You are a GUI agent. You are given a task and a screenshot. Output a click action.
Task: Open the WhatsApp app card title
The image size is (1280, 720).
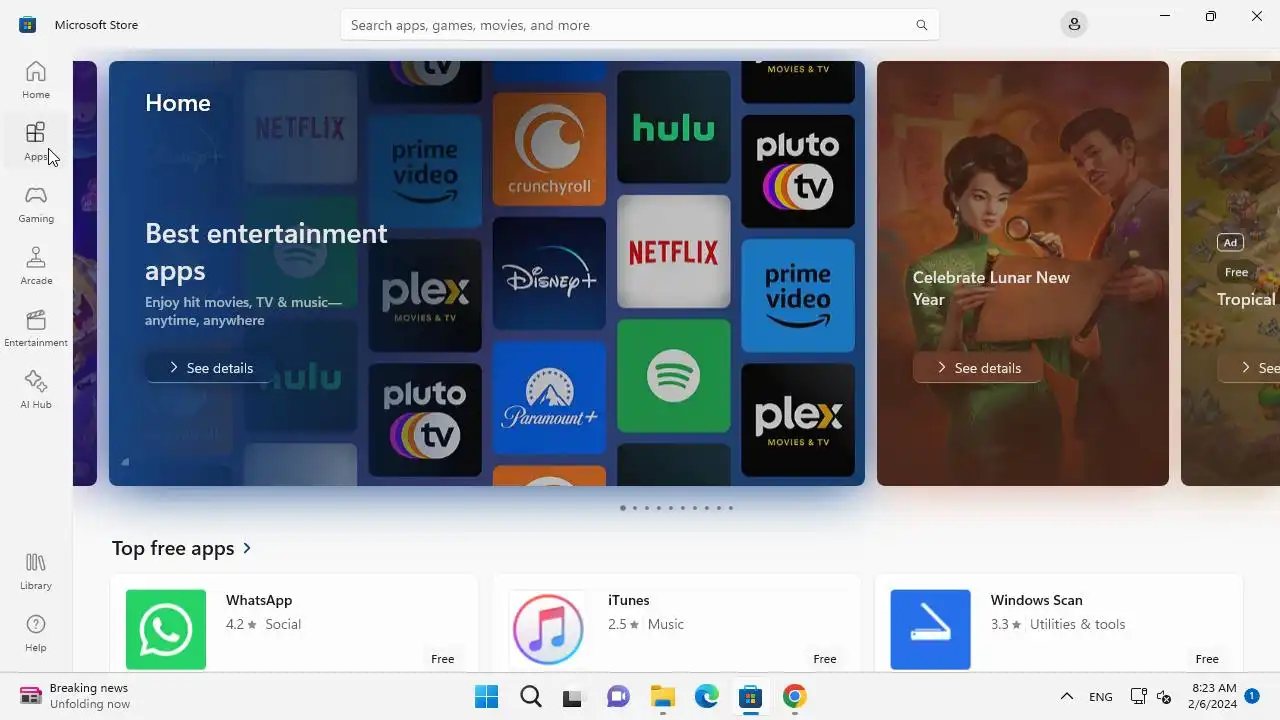[259, 600]
